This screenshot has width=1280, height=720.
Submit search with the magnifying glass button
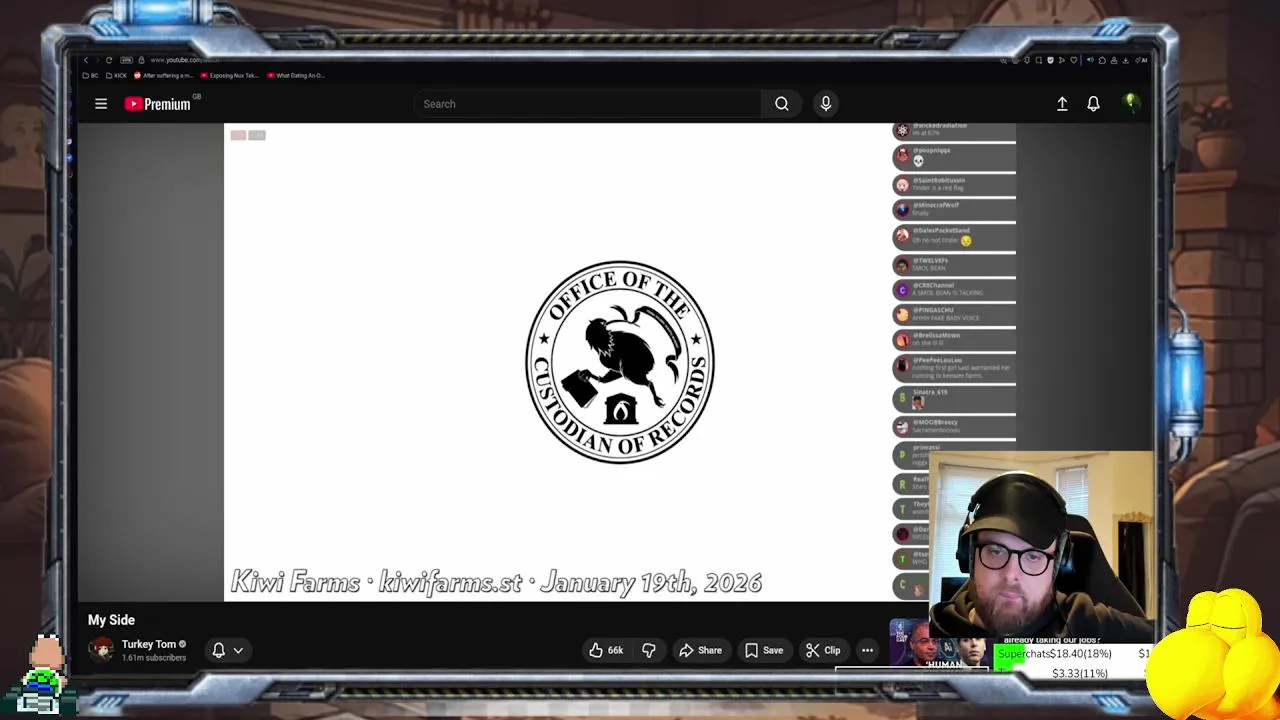point(782,104)
